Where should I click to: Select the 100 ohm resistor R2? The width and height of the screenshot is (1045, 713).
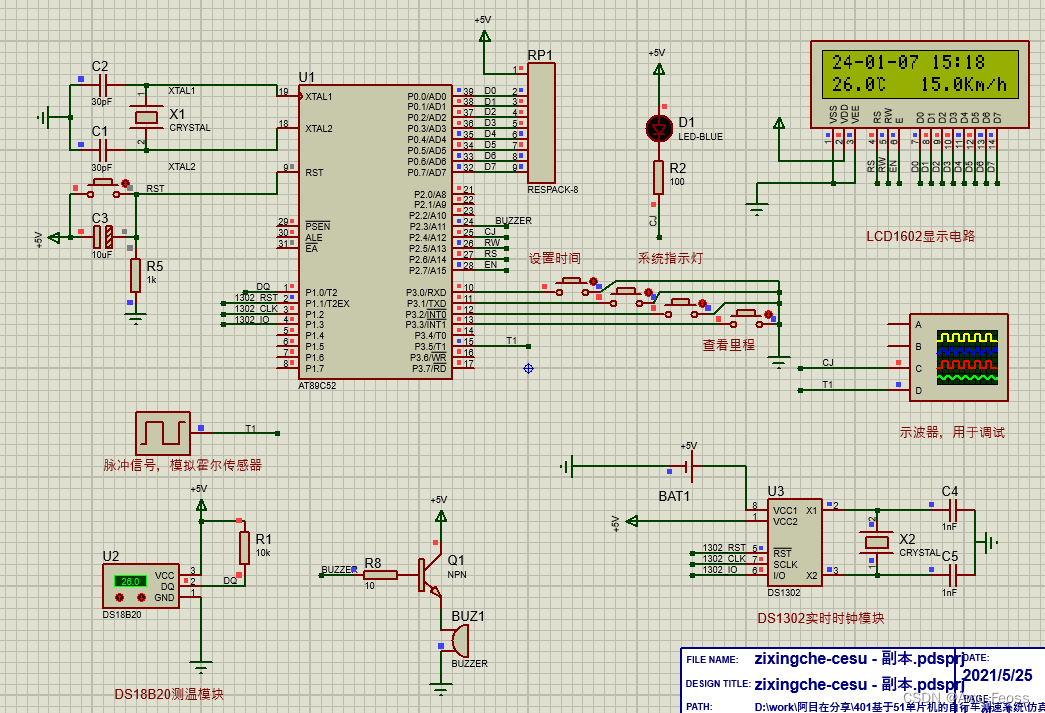(658, 177)
